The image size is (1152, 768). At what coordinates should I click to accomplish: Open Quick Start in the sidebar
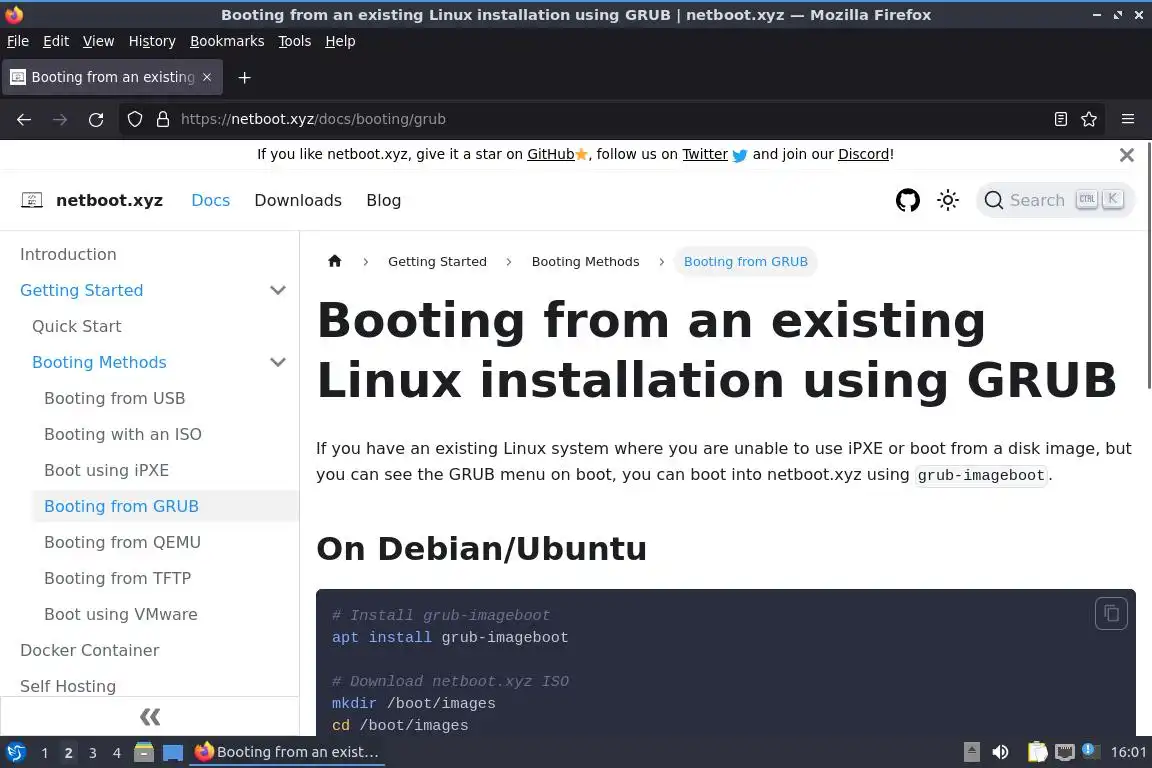[76, 326]
